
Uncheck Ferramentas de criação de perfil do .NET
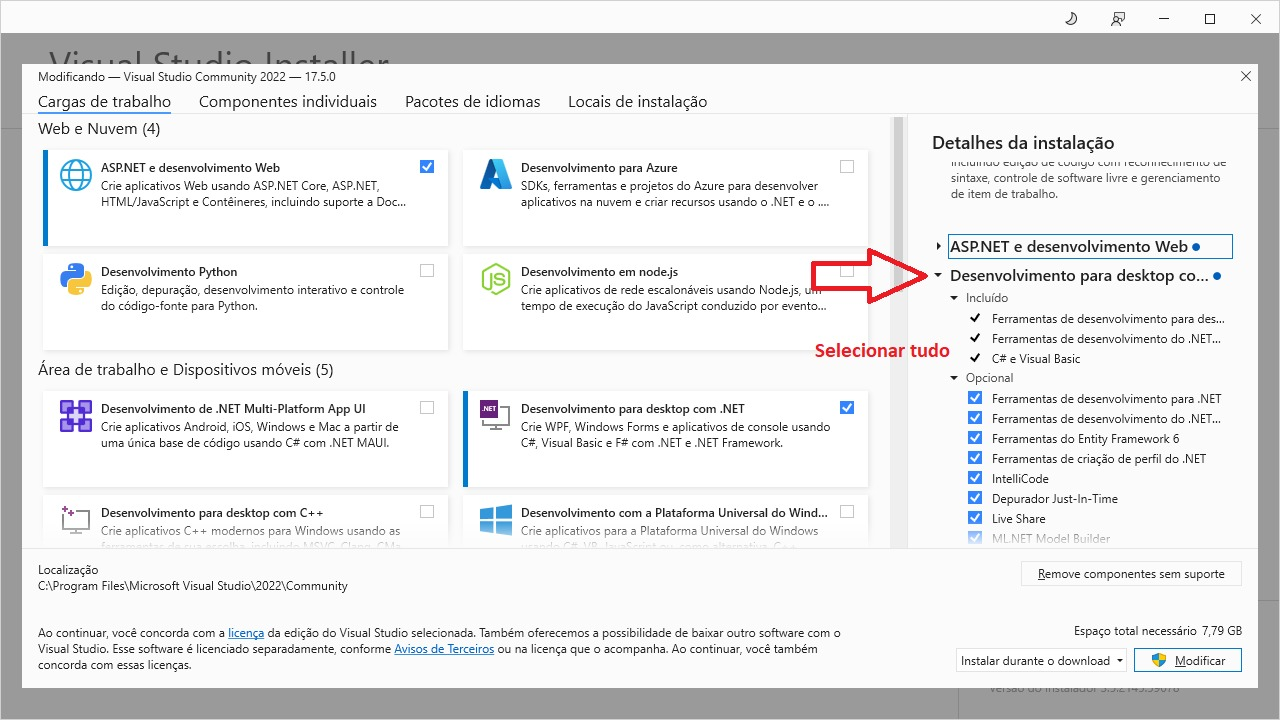pos(975,458)
